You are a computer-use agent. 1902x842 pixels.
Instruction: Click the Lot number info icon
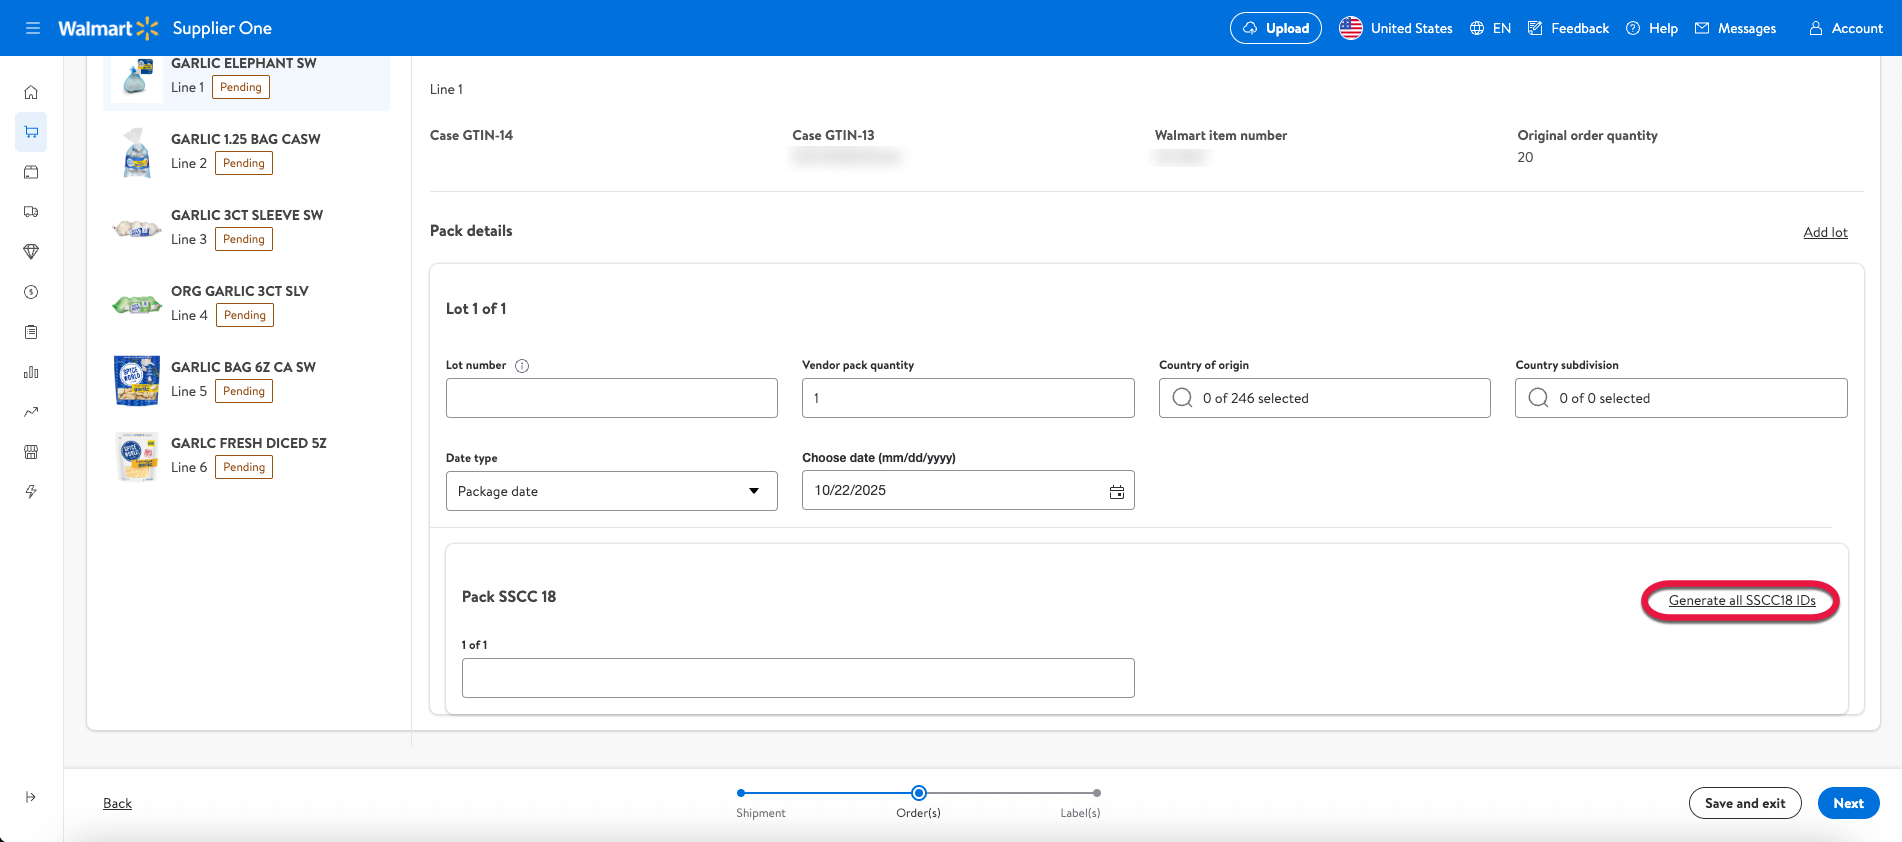pyautogui.click(x=522, y=366)
